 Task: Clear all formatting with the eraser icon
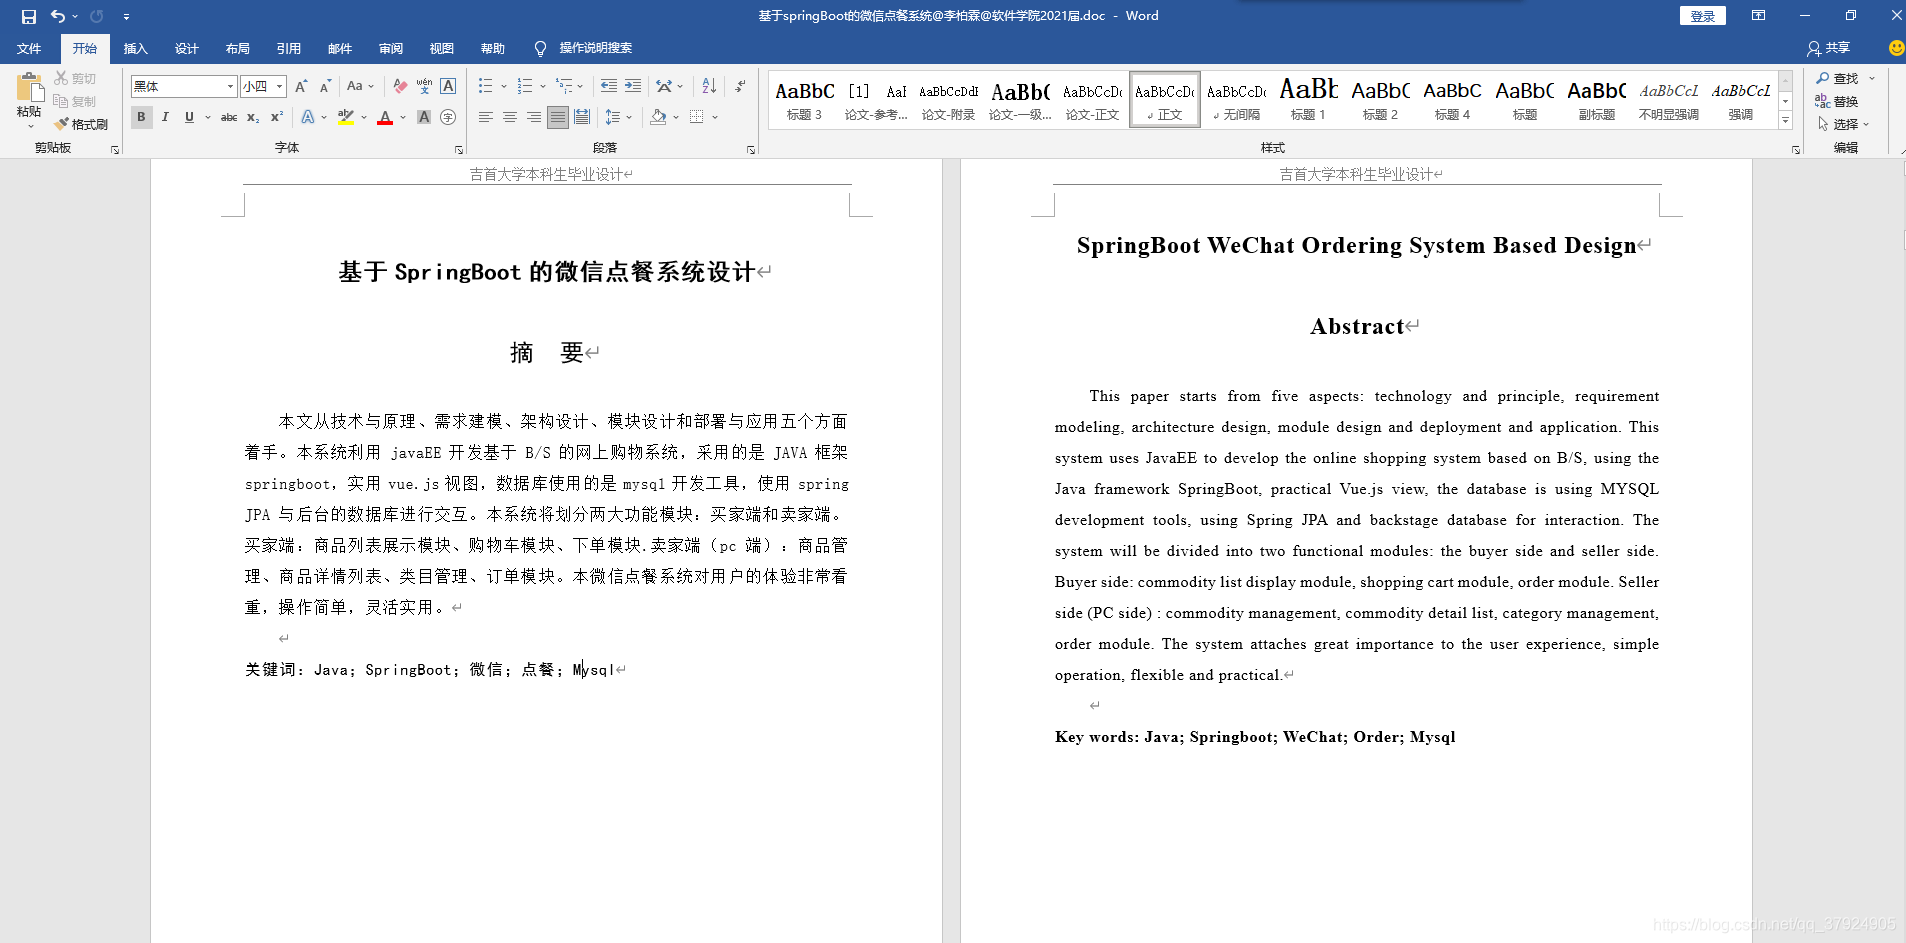tap(400, 86)
